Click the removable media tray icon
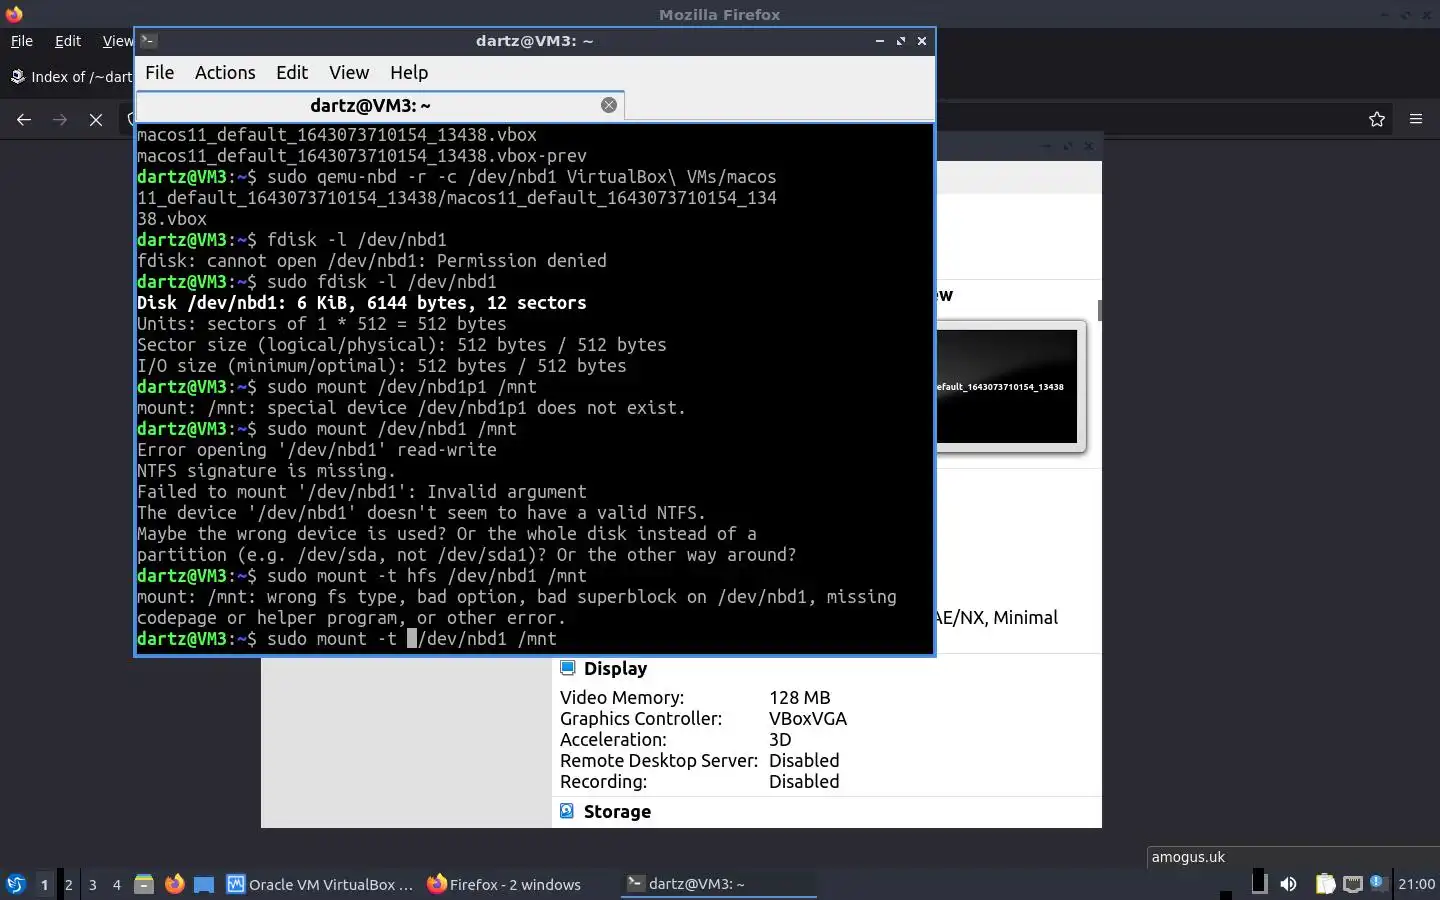 pos(1259,882)
